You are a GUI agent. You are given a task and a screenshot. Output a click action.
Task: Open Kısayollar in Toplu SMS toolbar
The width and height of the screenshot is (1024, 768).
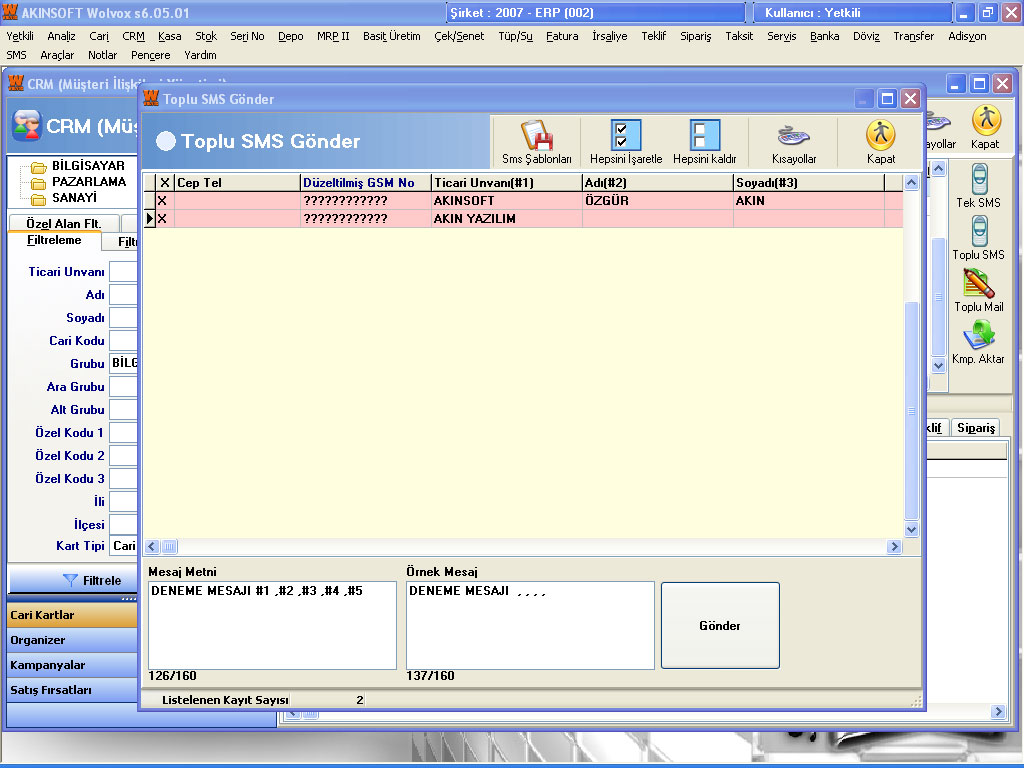(x=793, y=142)
